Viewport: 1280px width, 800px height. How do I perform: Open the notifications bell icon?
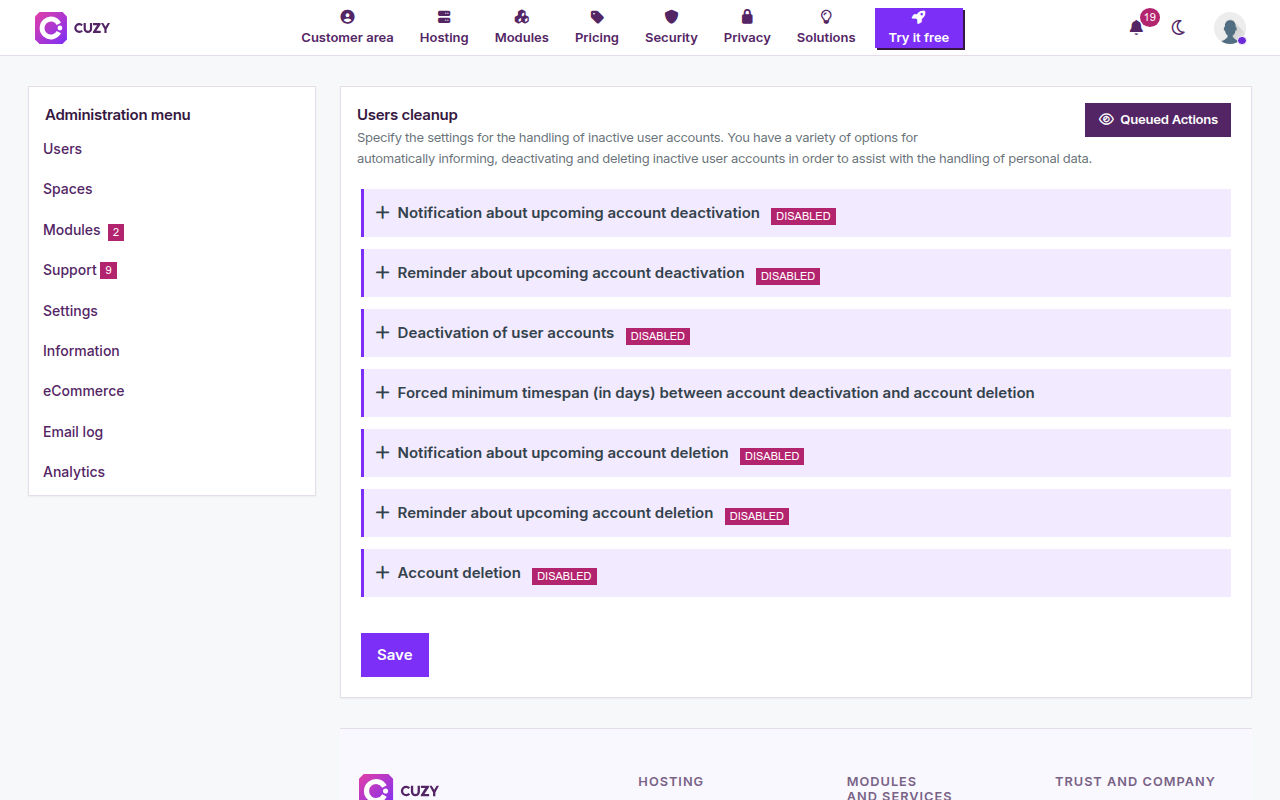click(1136, 28)
